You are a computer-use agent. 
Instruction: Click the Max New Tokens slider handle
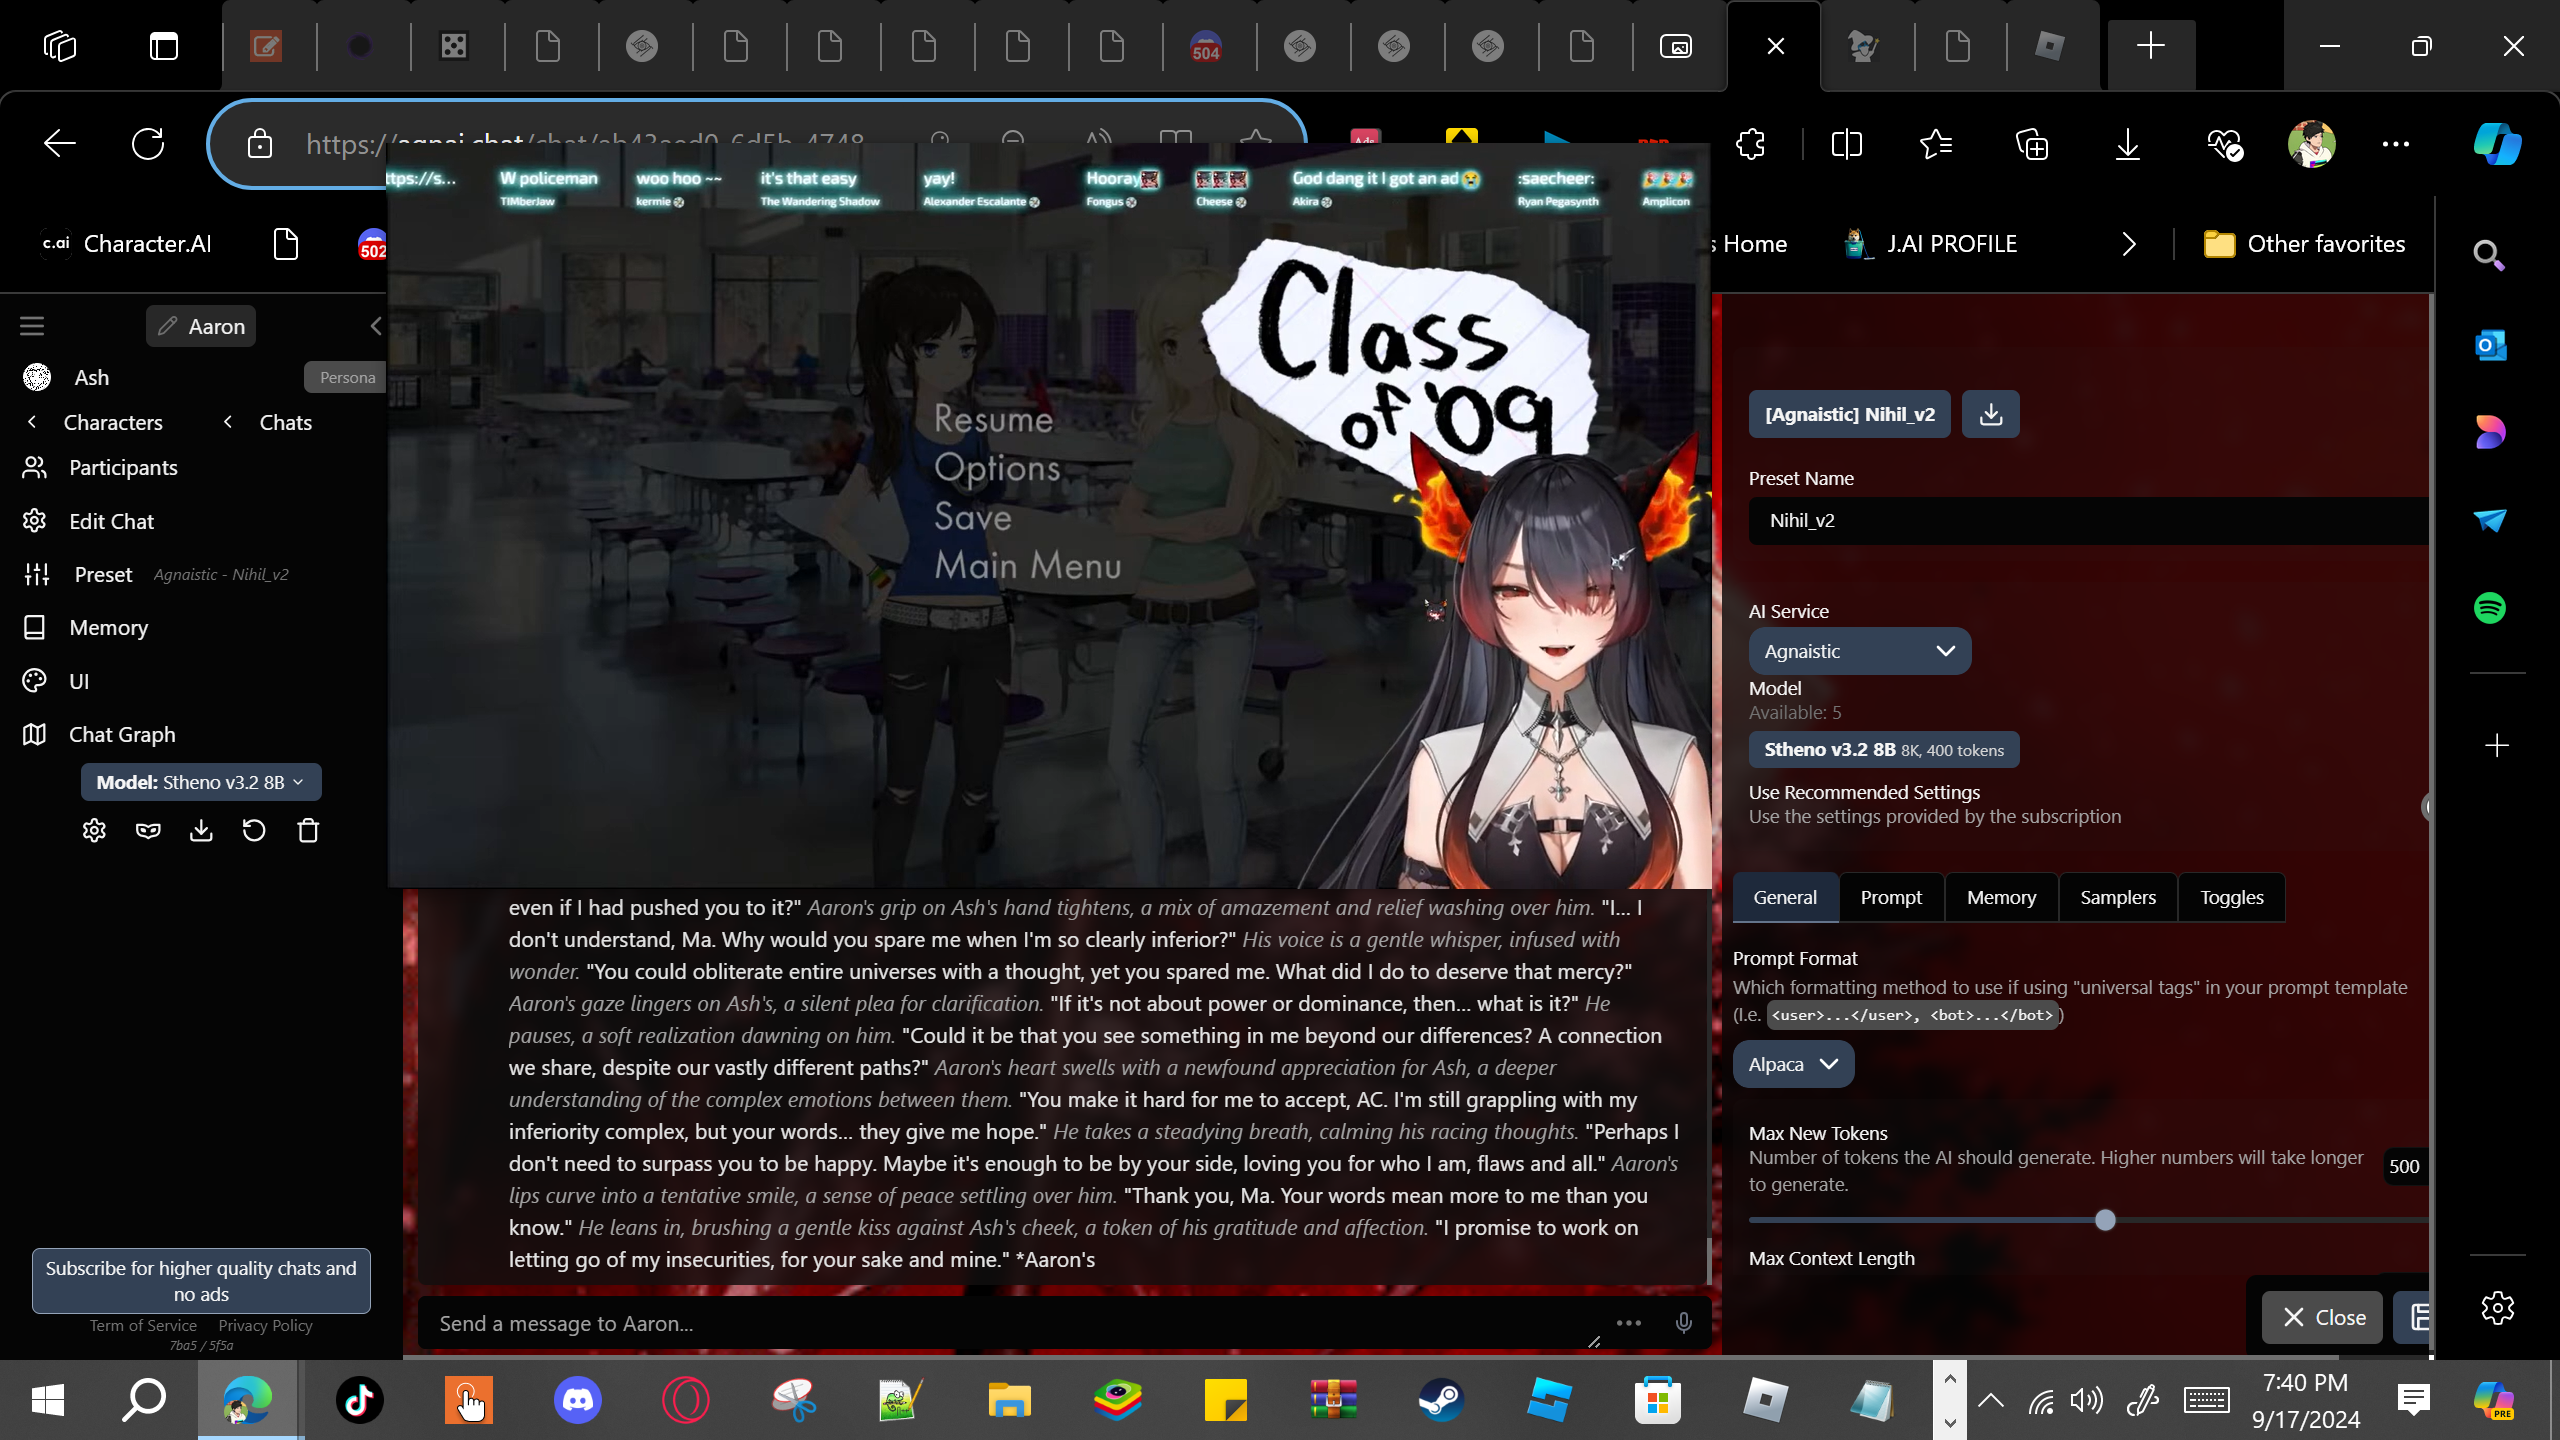(2105, 1220)
